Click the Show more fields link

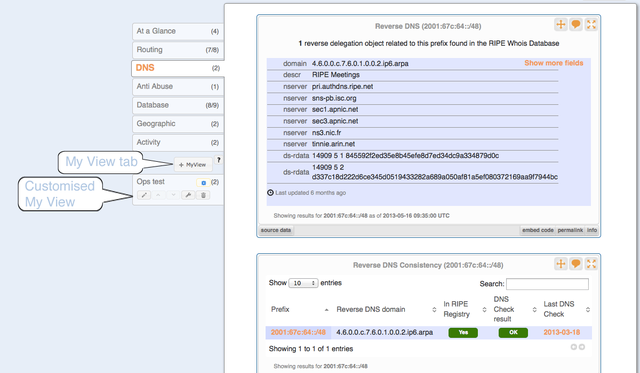[553, 63]
